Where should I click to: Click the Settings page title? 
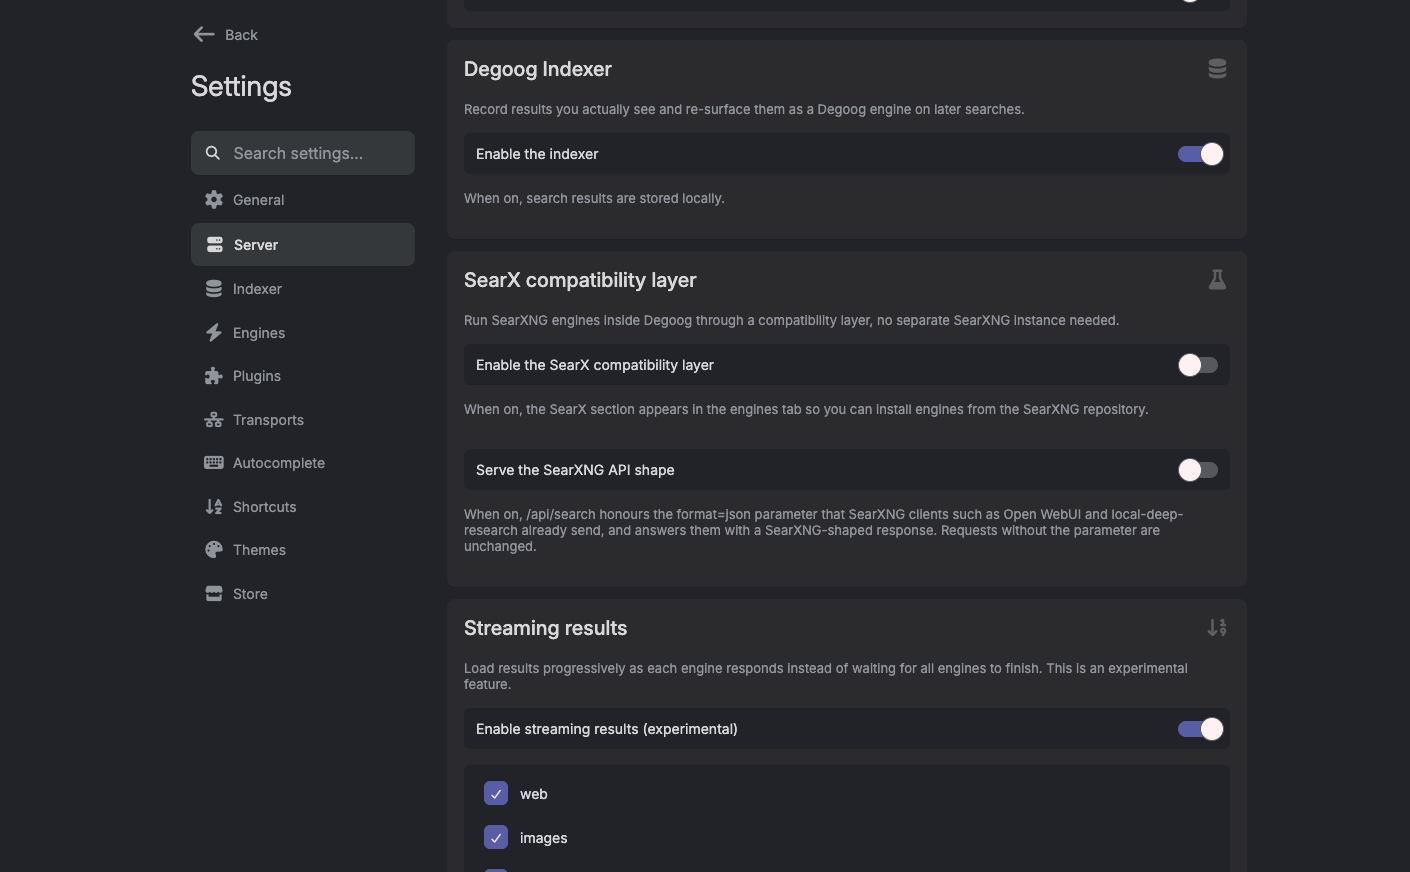point(241,87)
